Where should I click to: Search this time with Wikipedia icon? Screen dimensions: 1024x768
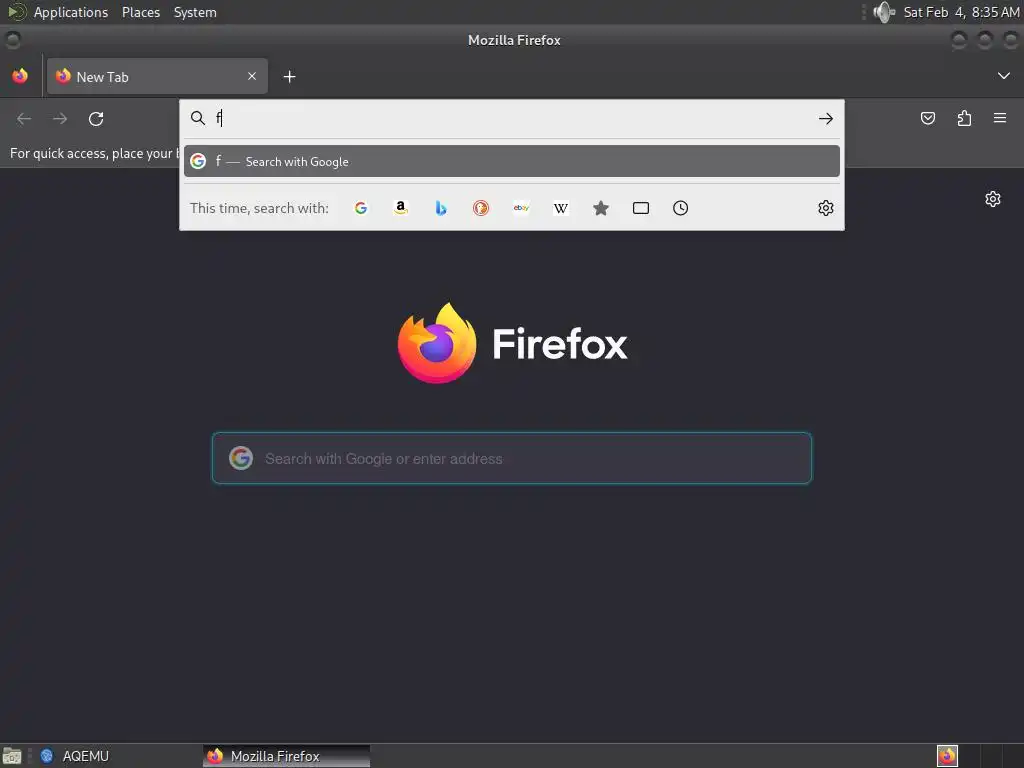(x=561, y=208)
